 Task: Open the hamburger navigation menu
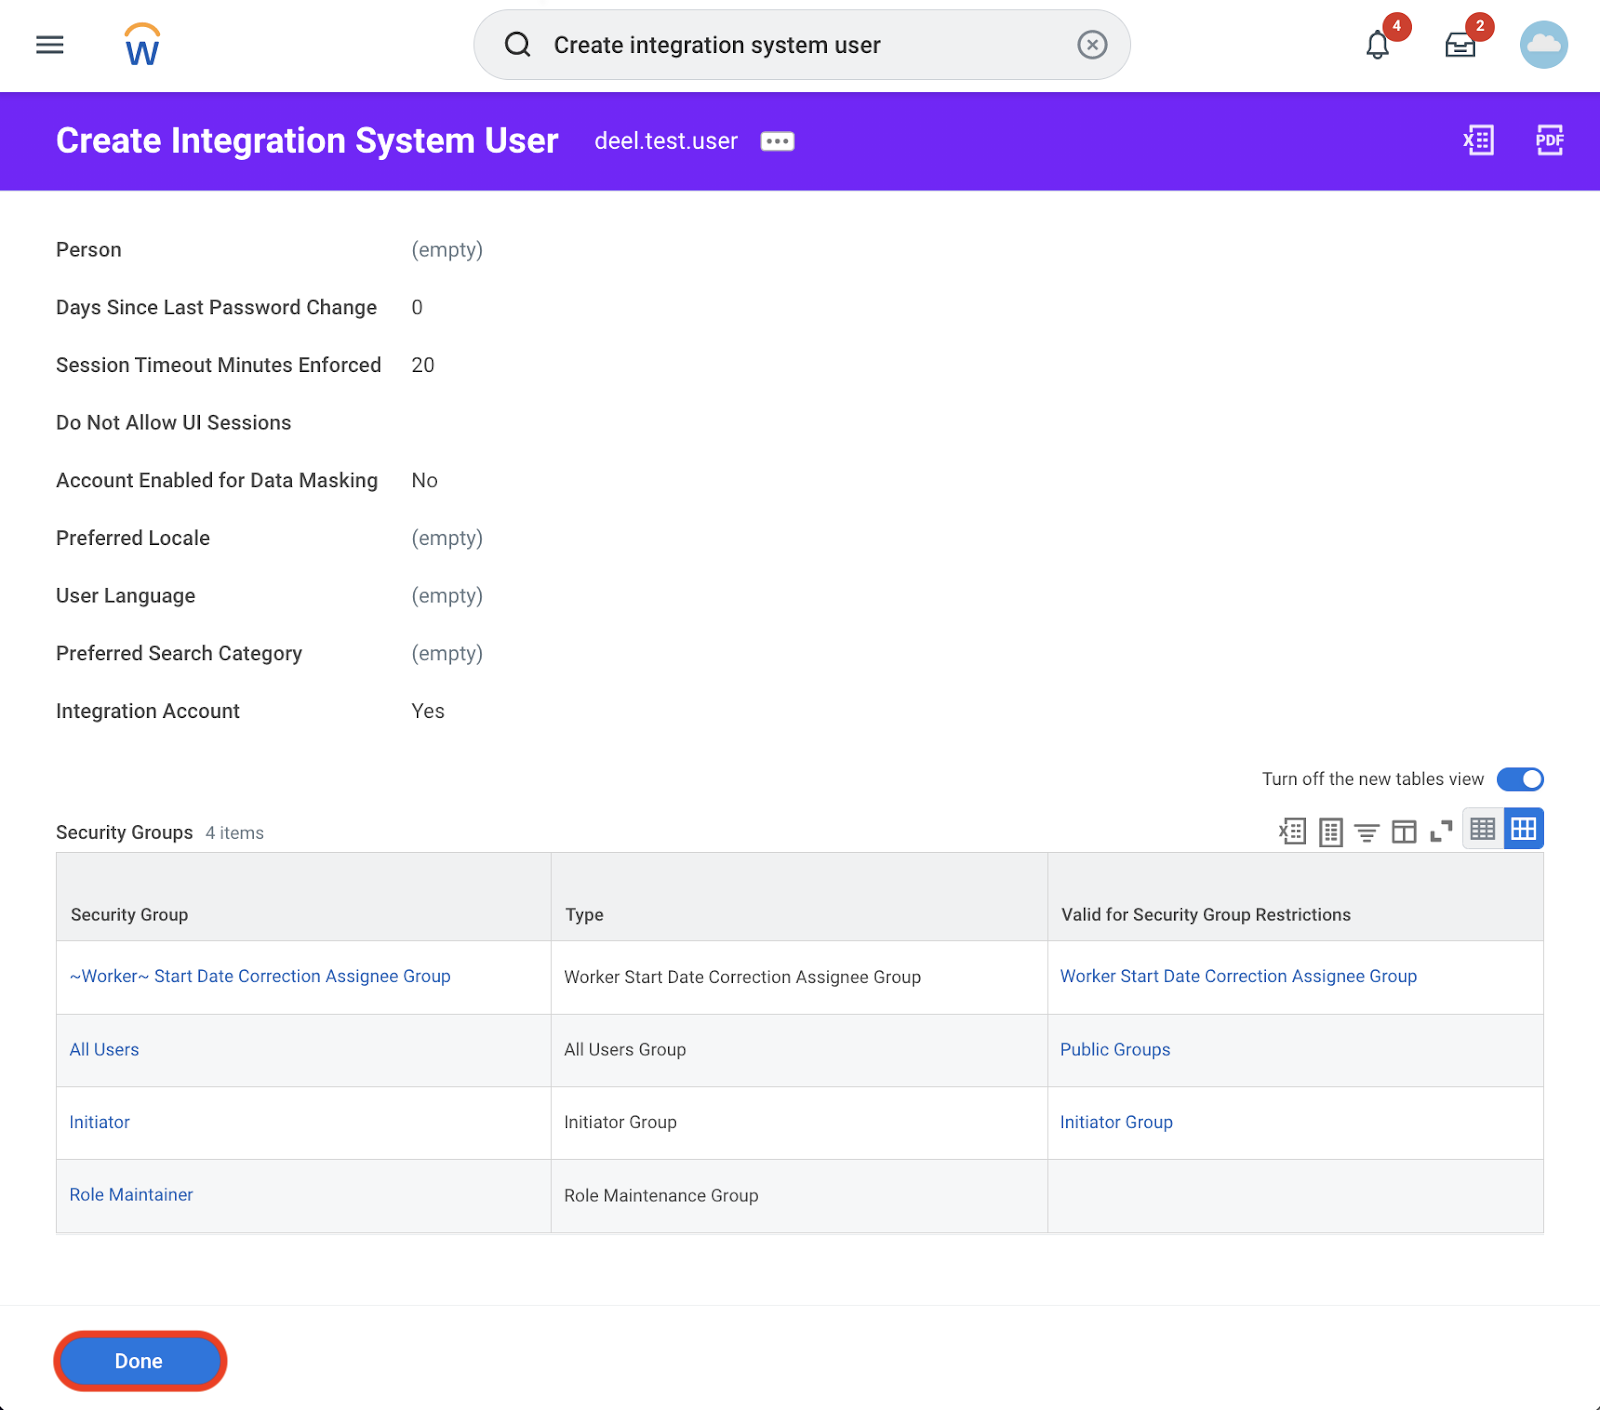50,45
